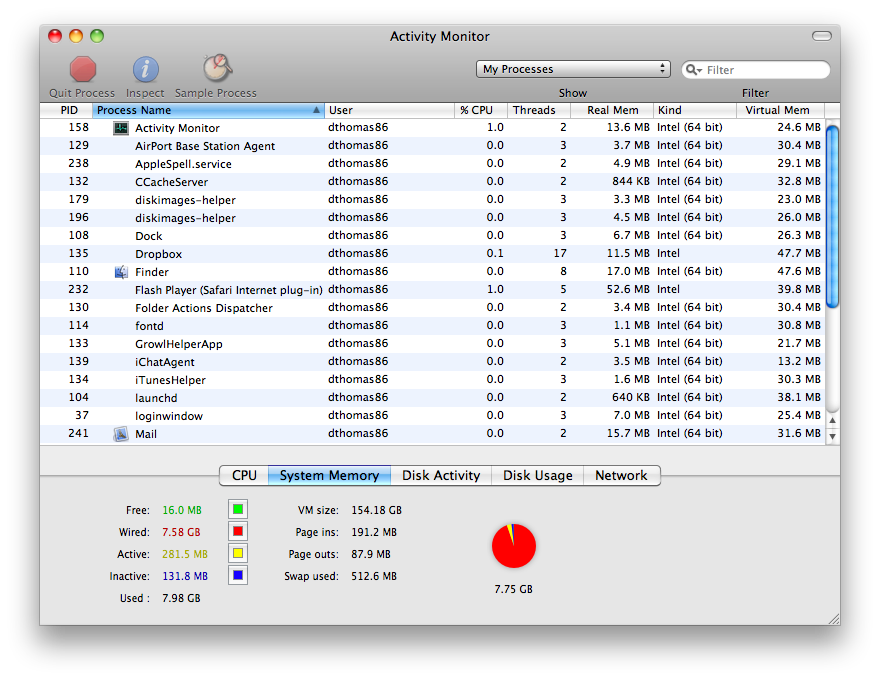Switch to the Network tab
Image resolution: width=880 pixels, height=680 pixels.
[x=622, y=475]
